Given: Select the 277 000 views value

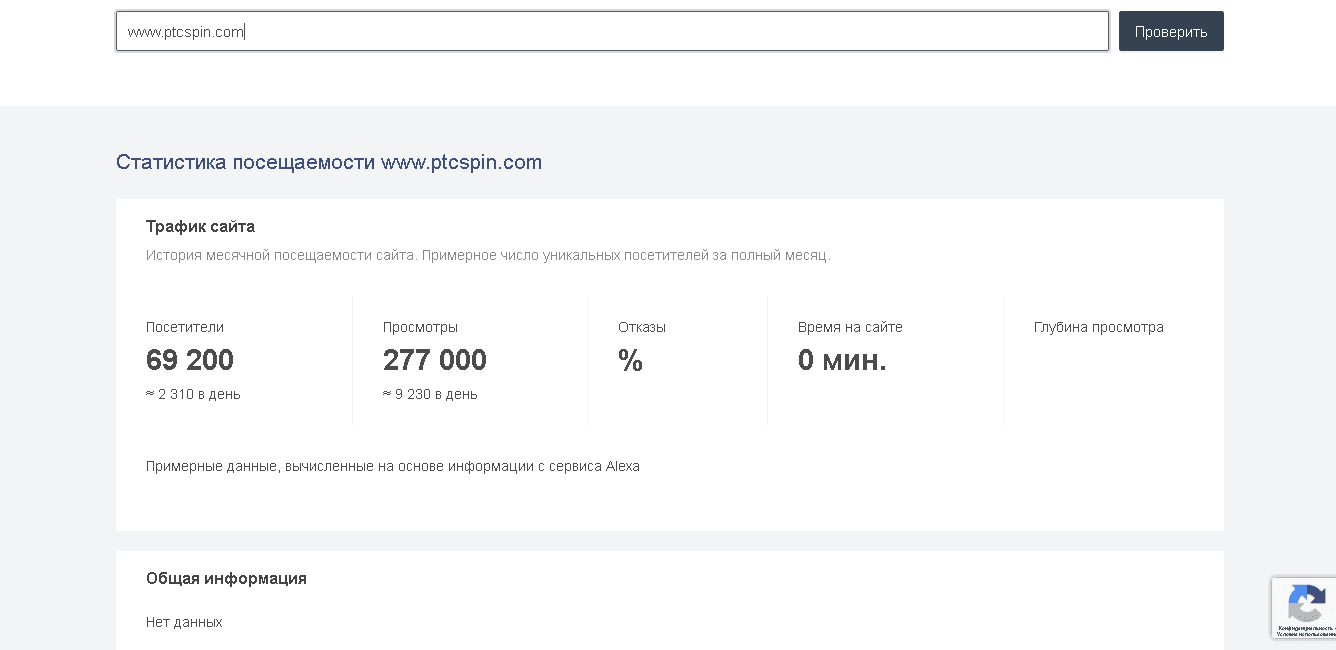Looking at the screenshot, I should click(434, 360).
